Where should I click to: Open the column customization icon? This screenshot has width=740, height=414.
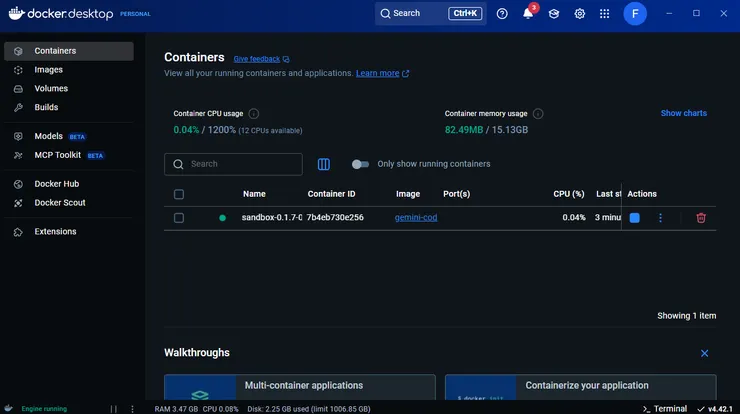click(x=324, y=164)
